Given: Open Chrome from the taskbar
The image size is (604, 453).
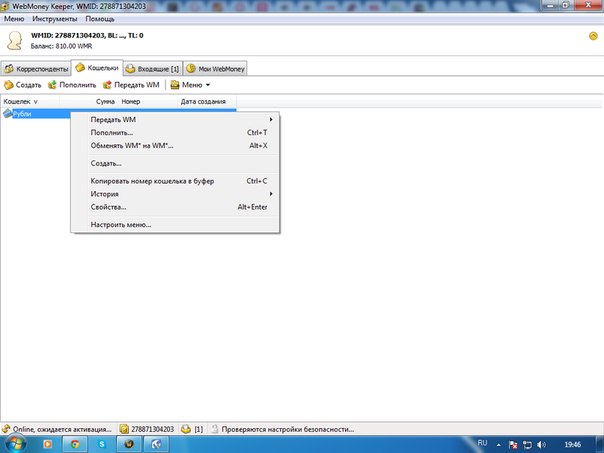Looking at the screenshot, I should [x=75, y=444].
